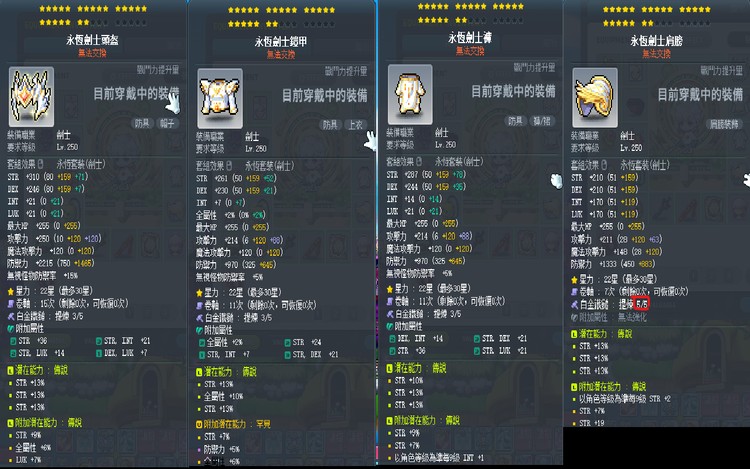This screenshot has width=750, height=469.
Task: Click the star icon beside 星力 in helmet panel
Action: click(x=11, y=291)
